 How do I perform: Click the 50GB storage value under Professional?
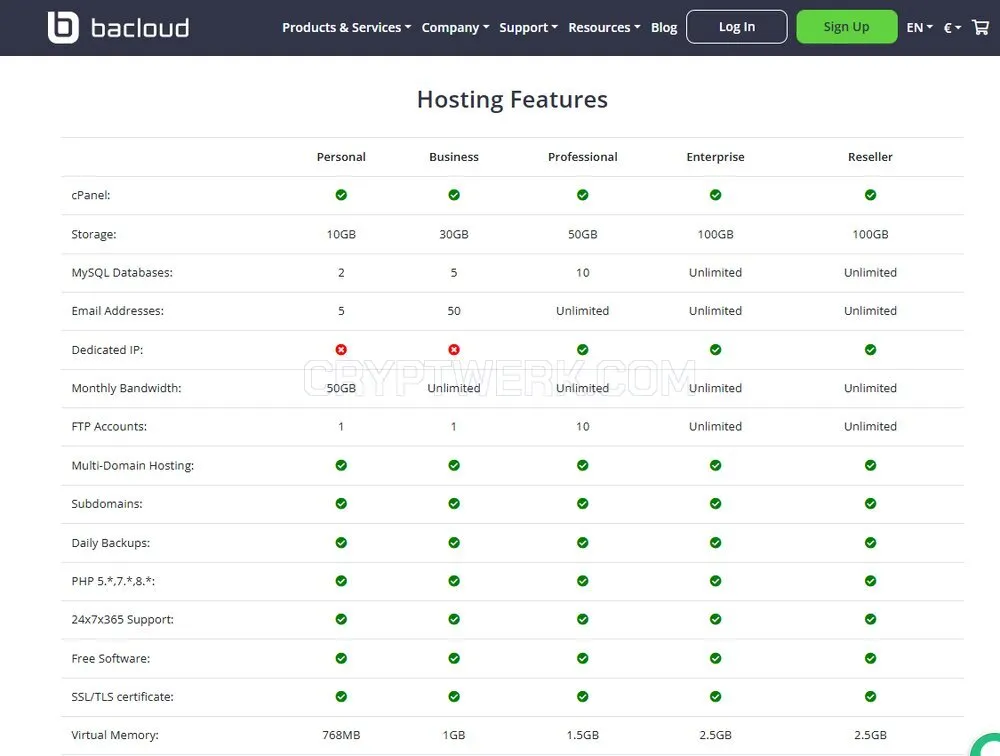582,234
